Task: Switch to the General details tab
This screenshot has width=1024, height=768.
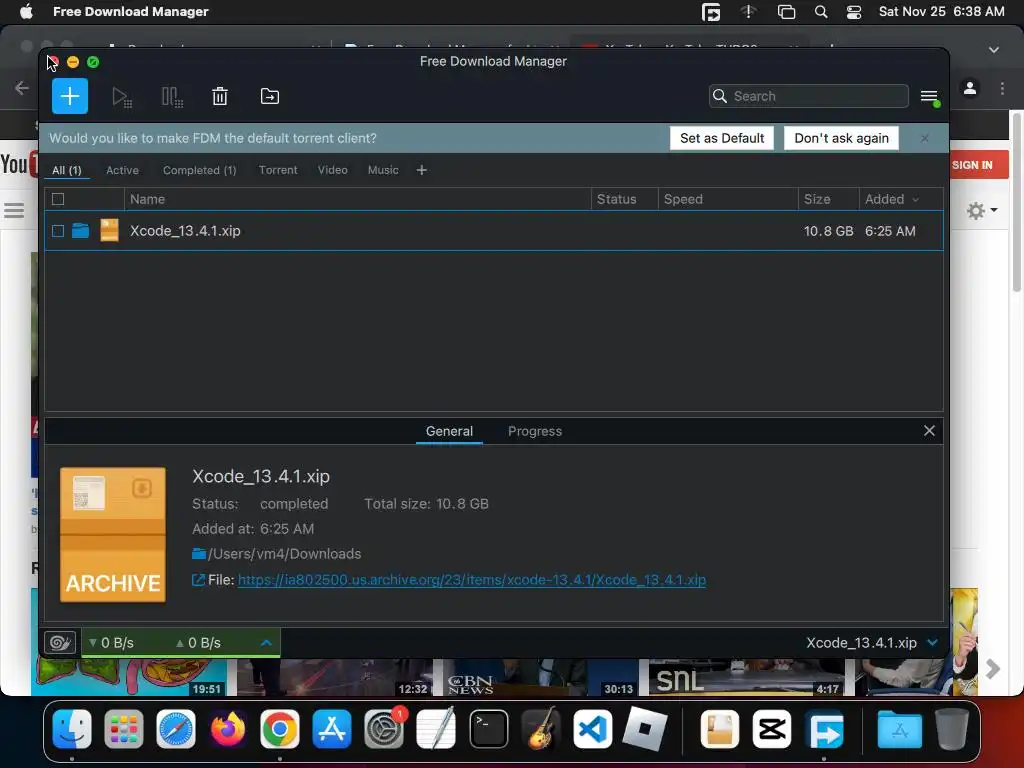Action: click(x=449, y=431)
